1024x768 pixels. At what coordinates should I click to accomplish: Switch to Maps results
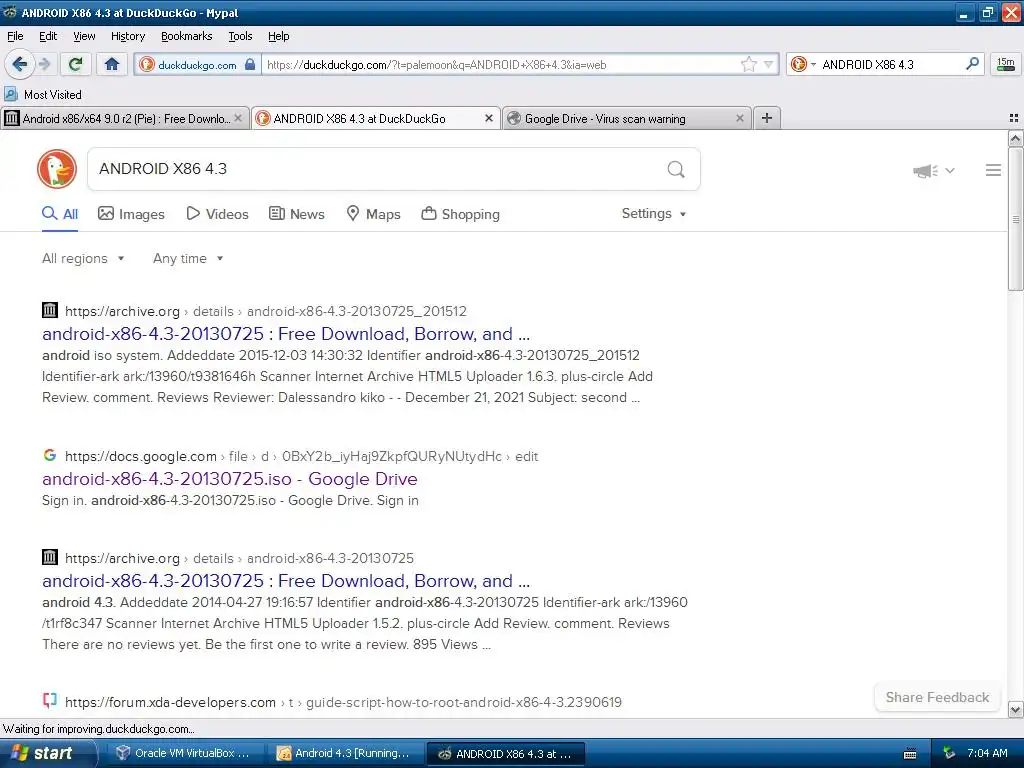coord(373,214)
